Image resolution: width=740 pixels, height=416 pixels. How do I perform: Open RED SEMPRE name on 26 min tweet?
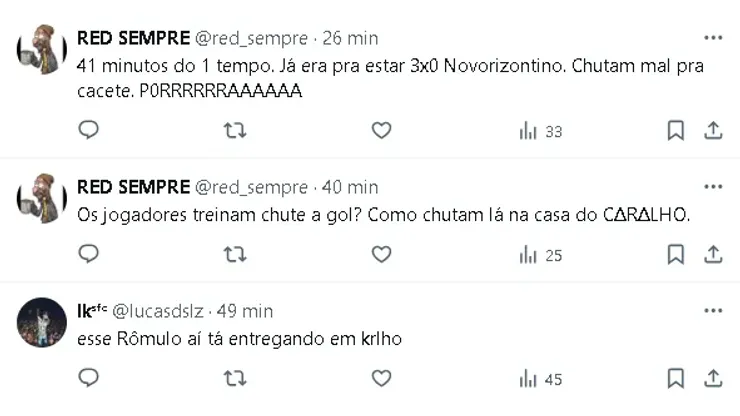click(132, 38)
